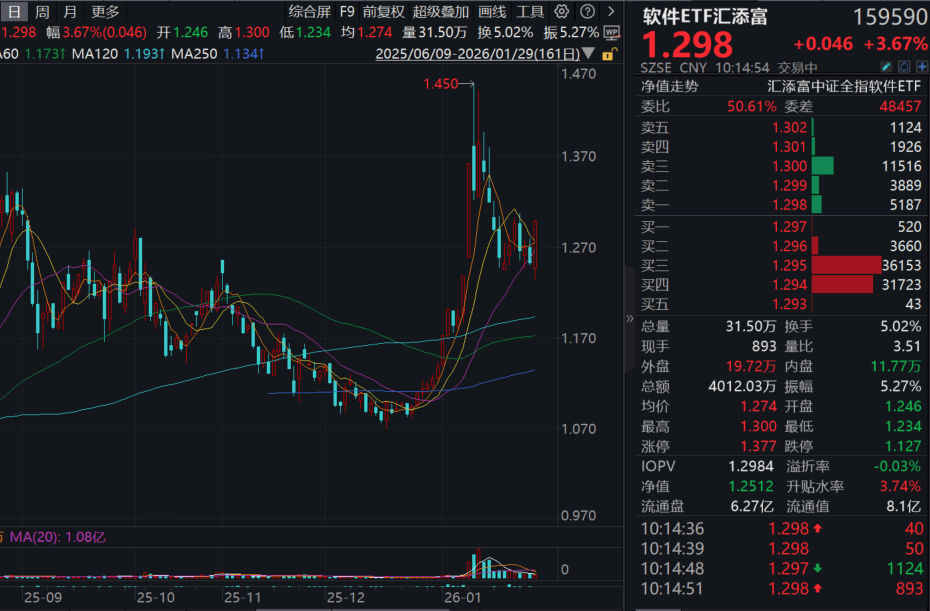
Task: Click the 买三 red order volume bar
Action: (x=846, y=265)
